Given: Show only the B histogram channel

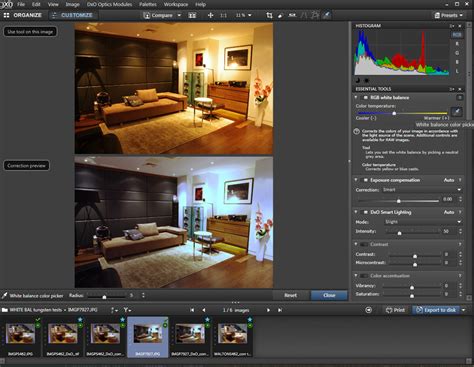Looking at the screenshot, I should click(x=457, y=62).
